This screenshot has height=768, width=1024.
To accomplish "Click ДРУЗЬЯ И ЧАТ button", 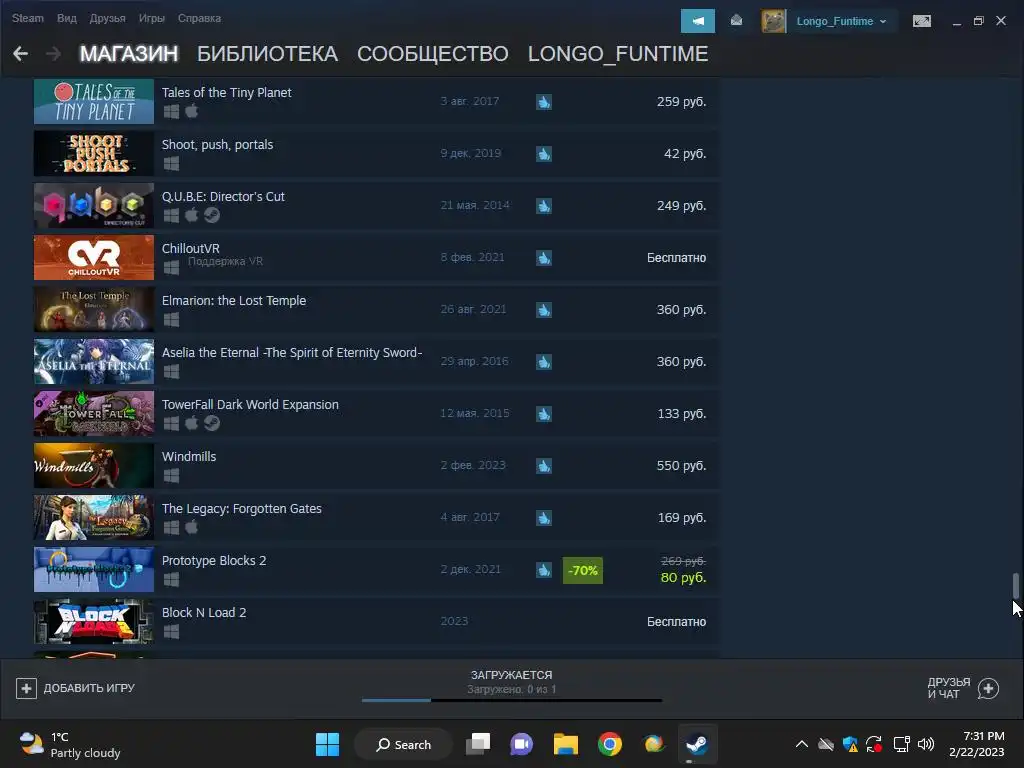I will click(963, 688).
